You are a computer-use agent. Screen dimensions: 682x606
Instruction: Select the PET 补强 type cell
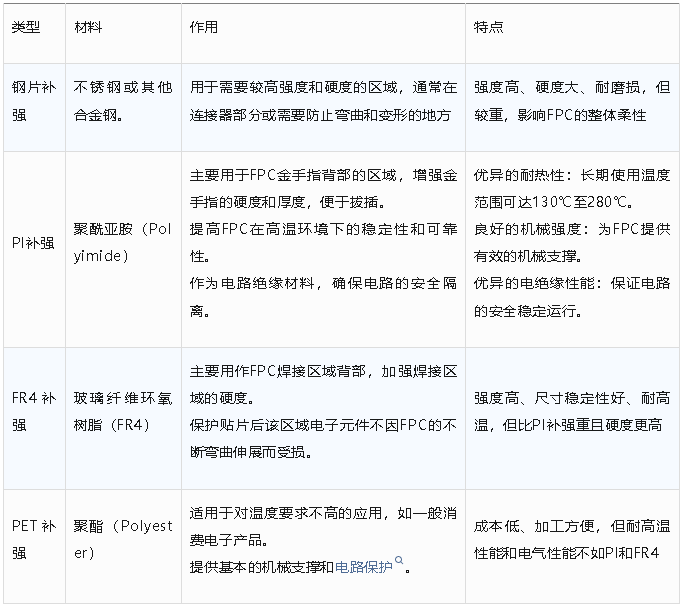click(x=33, y=539)
